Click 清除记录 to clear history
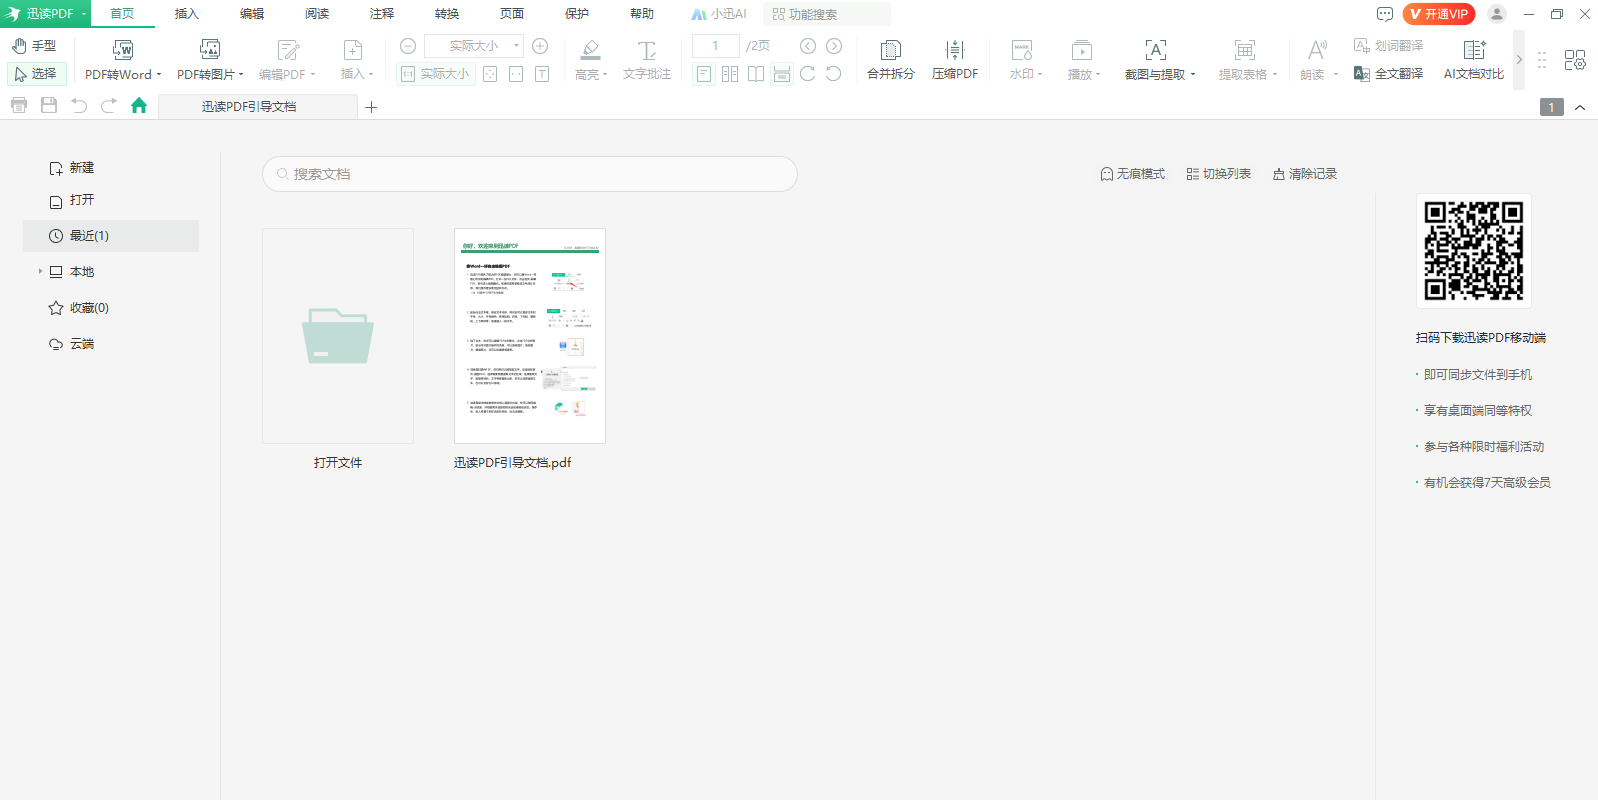 (x=1304, y=174)
